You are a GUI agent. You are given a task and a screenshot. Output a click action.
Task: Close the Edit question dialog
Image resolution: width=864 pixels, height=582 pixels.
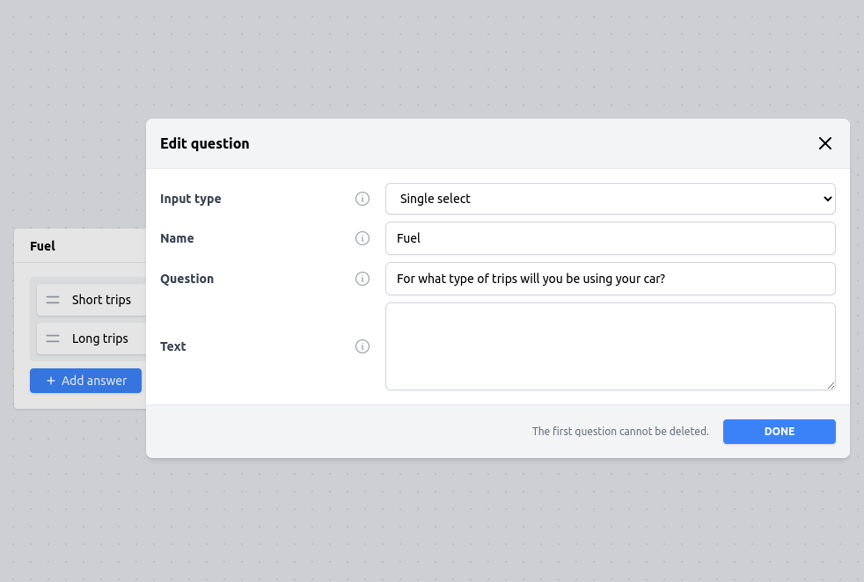[x=825, y=143]
